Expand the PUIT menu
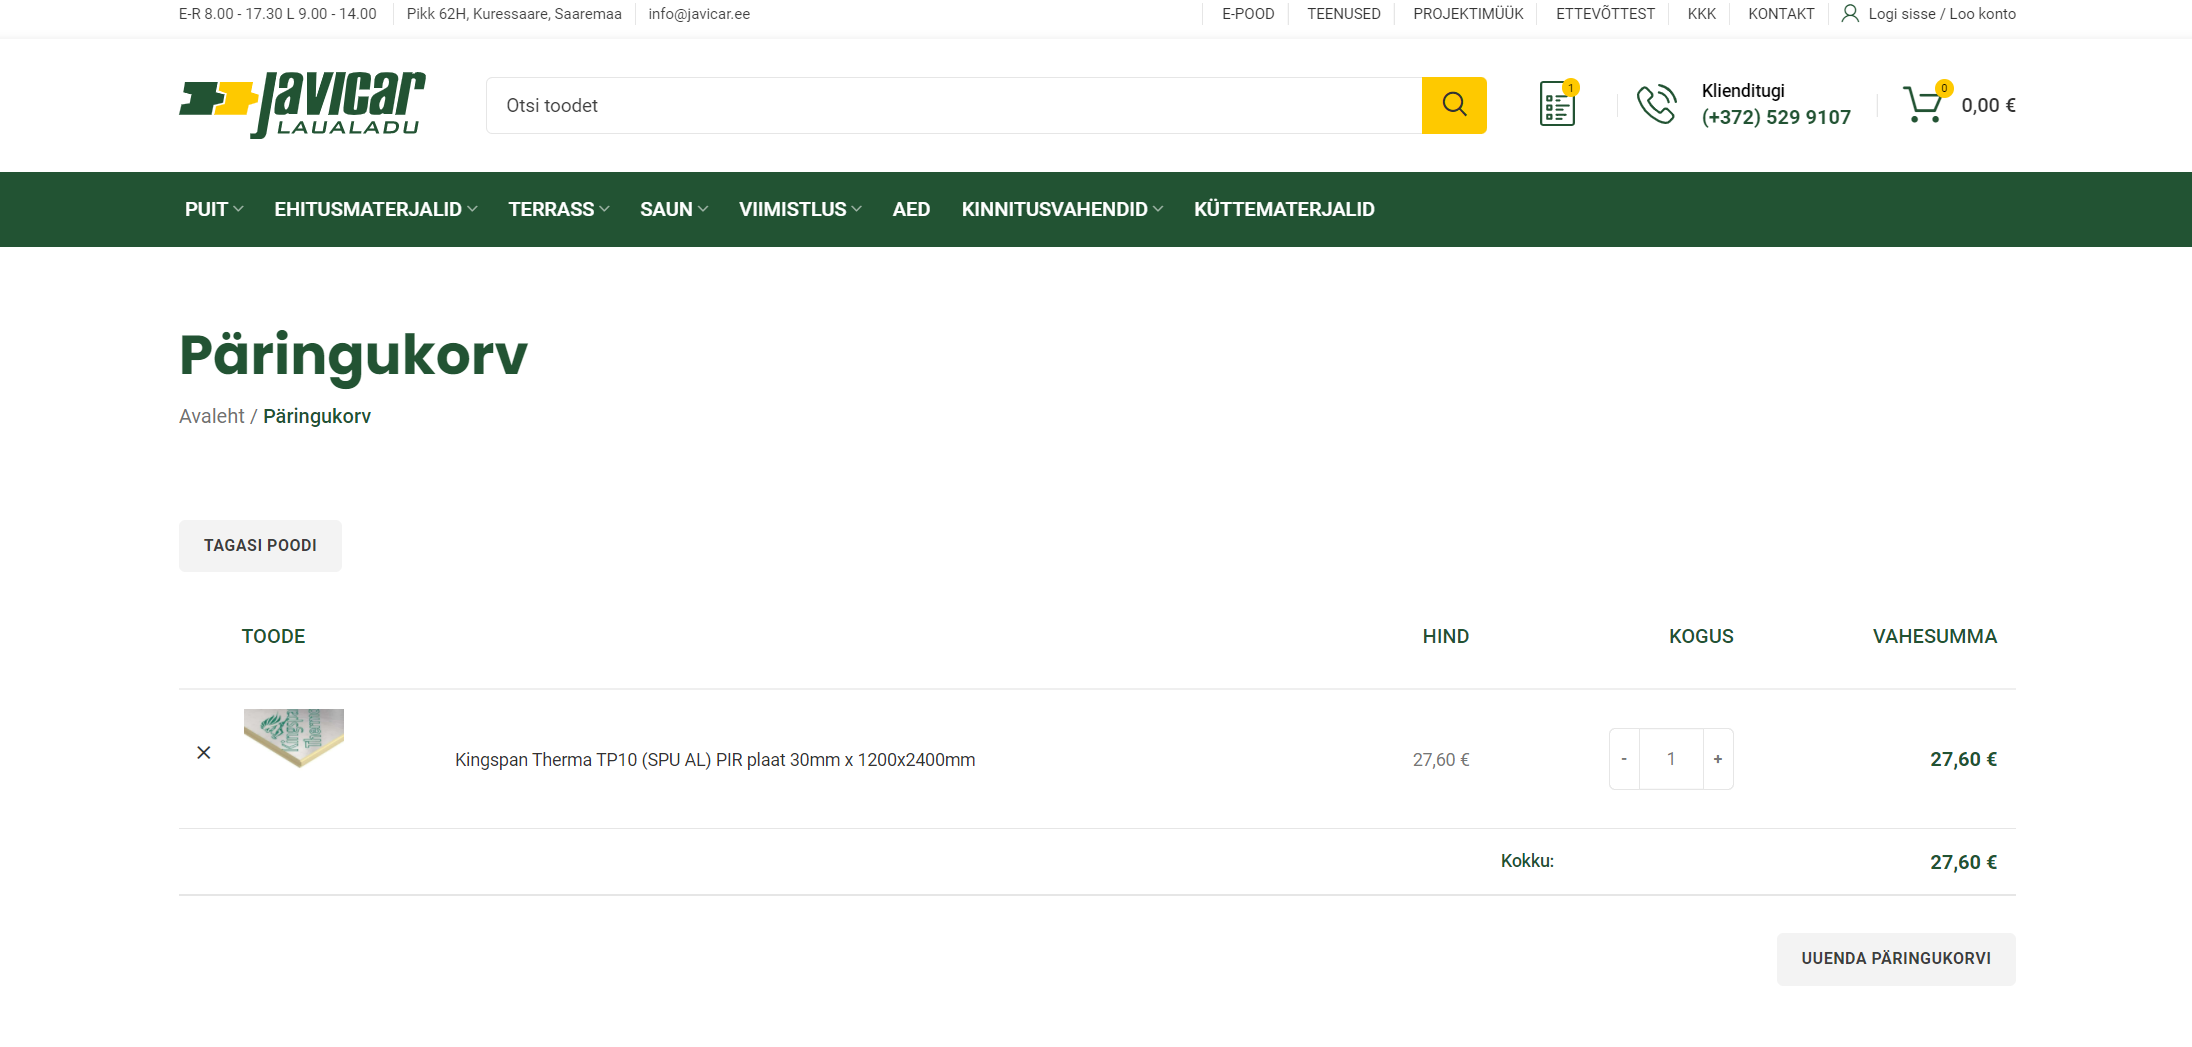The width and height of the screenshot is (2192, 1047). pos(214,209)
